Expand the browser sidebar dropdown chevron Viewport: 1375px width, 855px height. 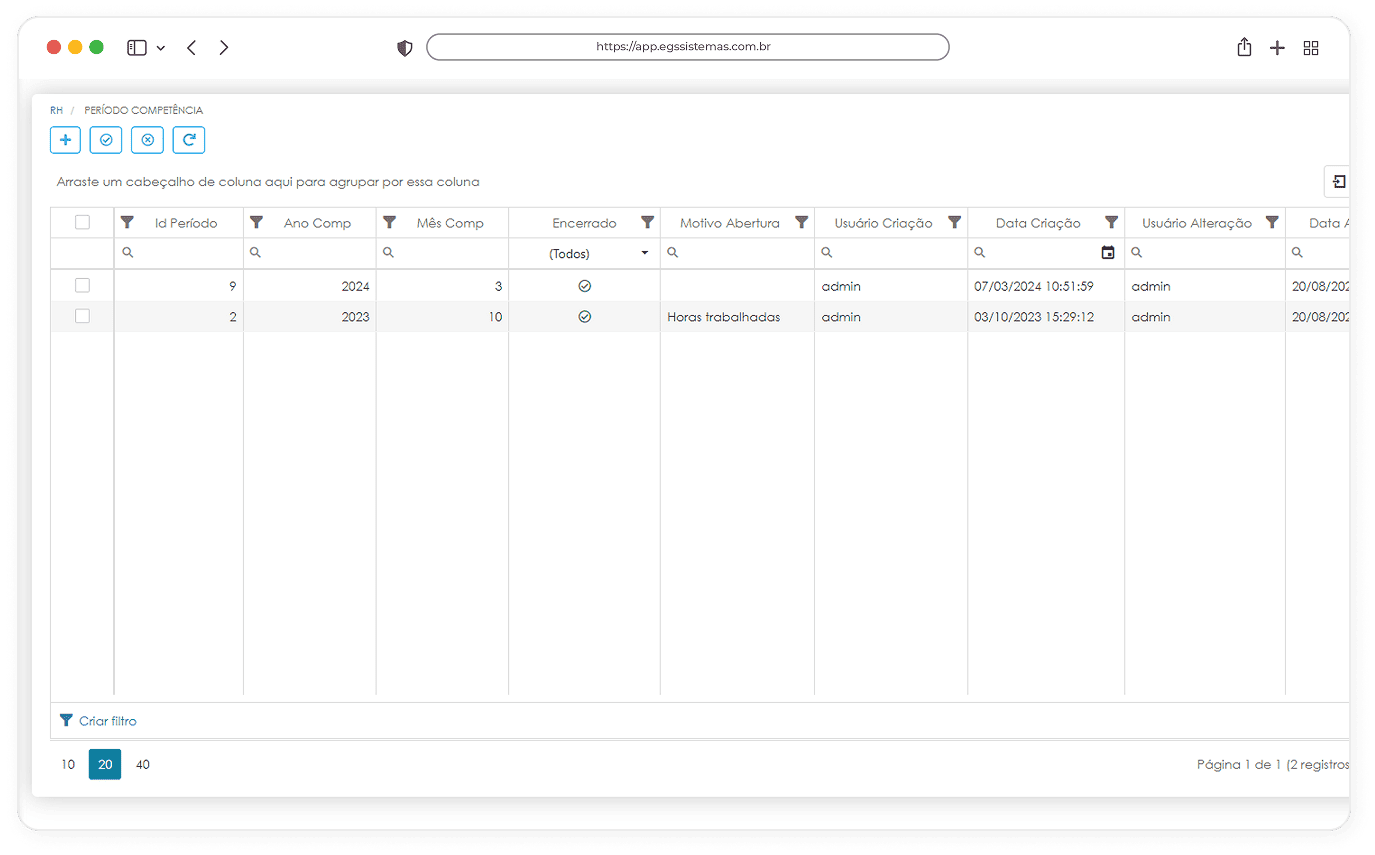tap(161, 48)
